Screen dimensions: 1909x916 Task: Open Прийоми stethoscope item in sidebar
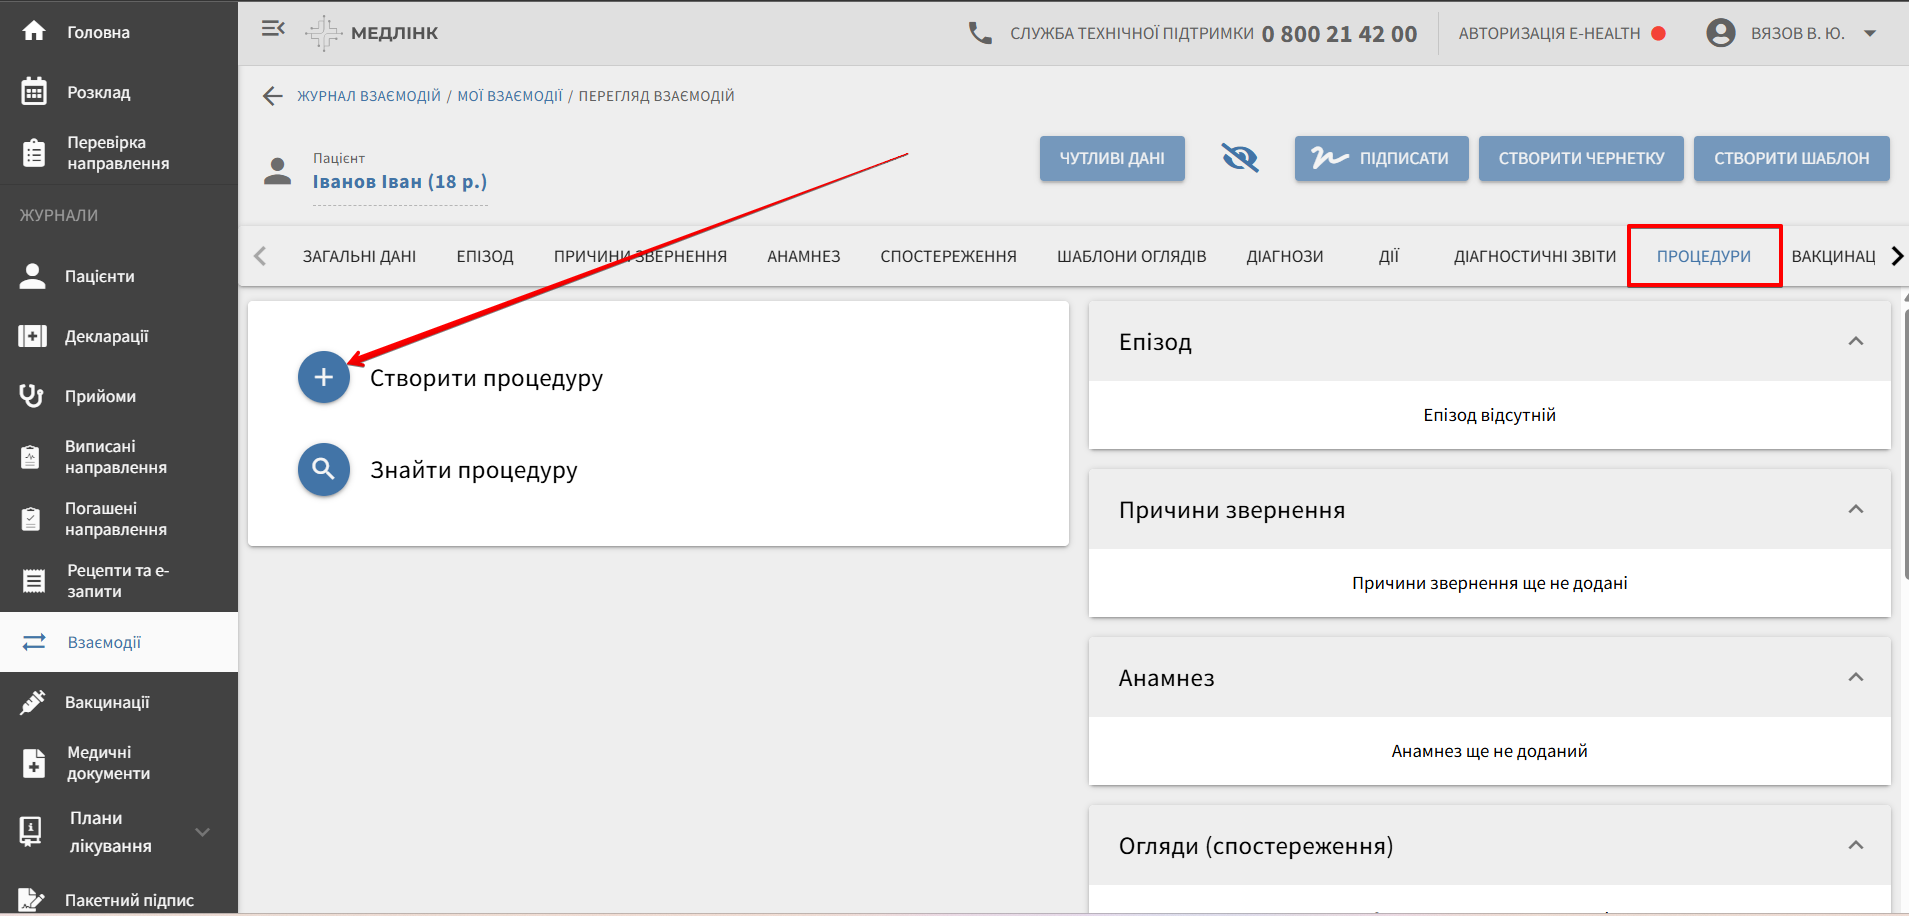point(33,396)
